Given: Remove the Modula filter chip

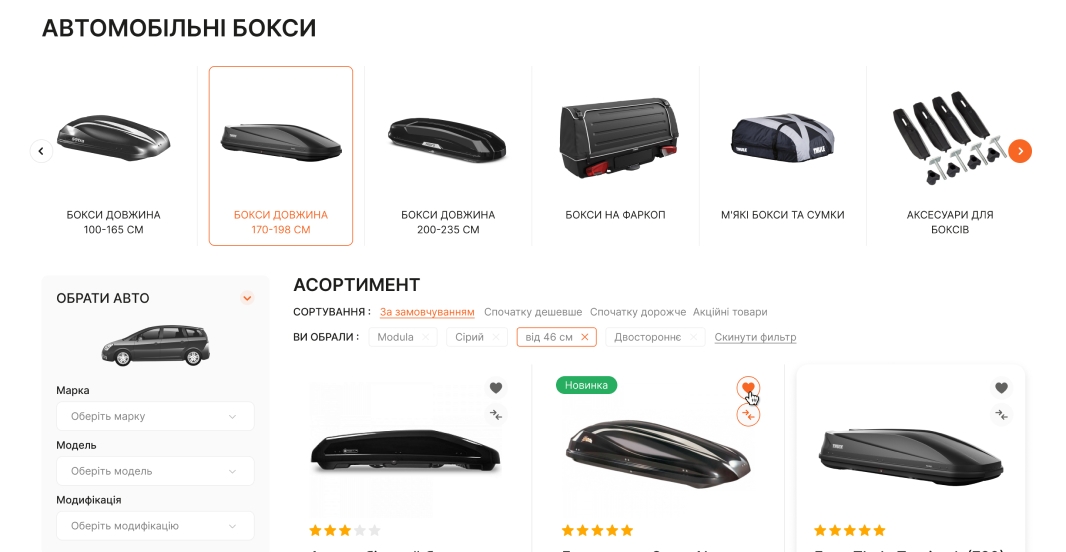Looking at the screenshot, I should point(426,337).
